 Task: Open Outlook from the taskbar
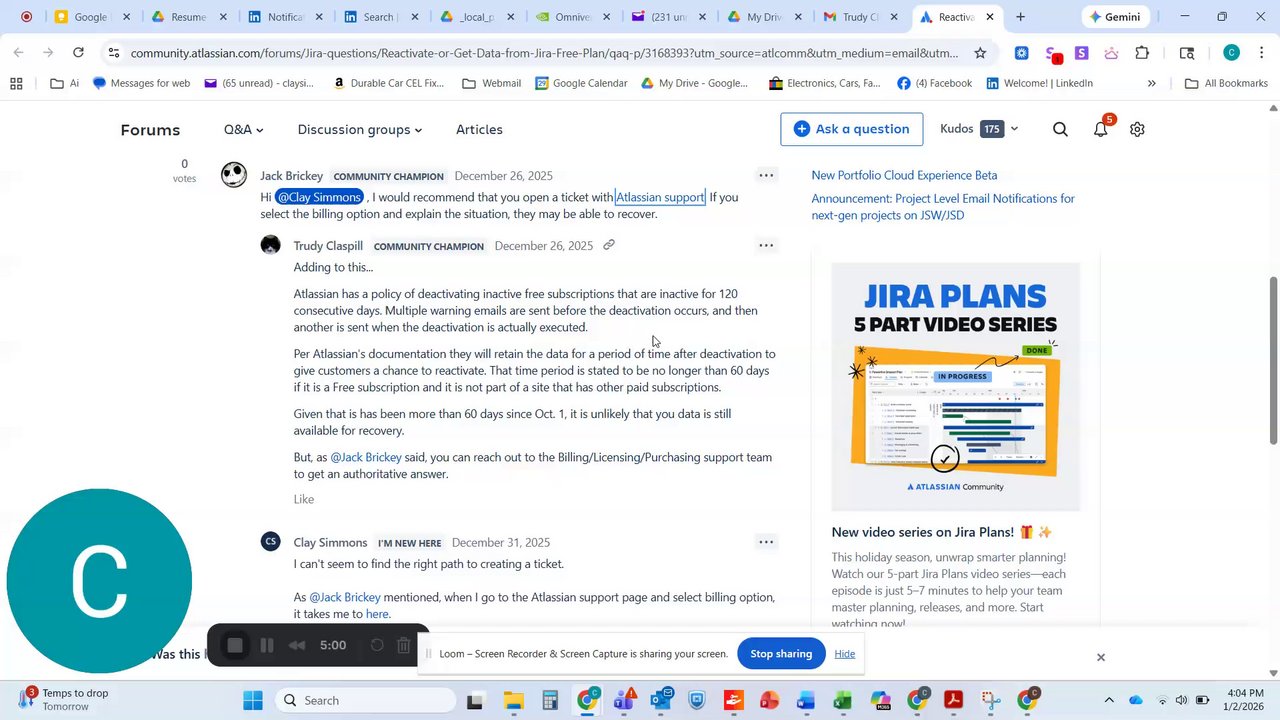click(660, 700)
